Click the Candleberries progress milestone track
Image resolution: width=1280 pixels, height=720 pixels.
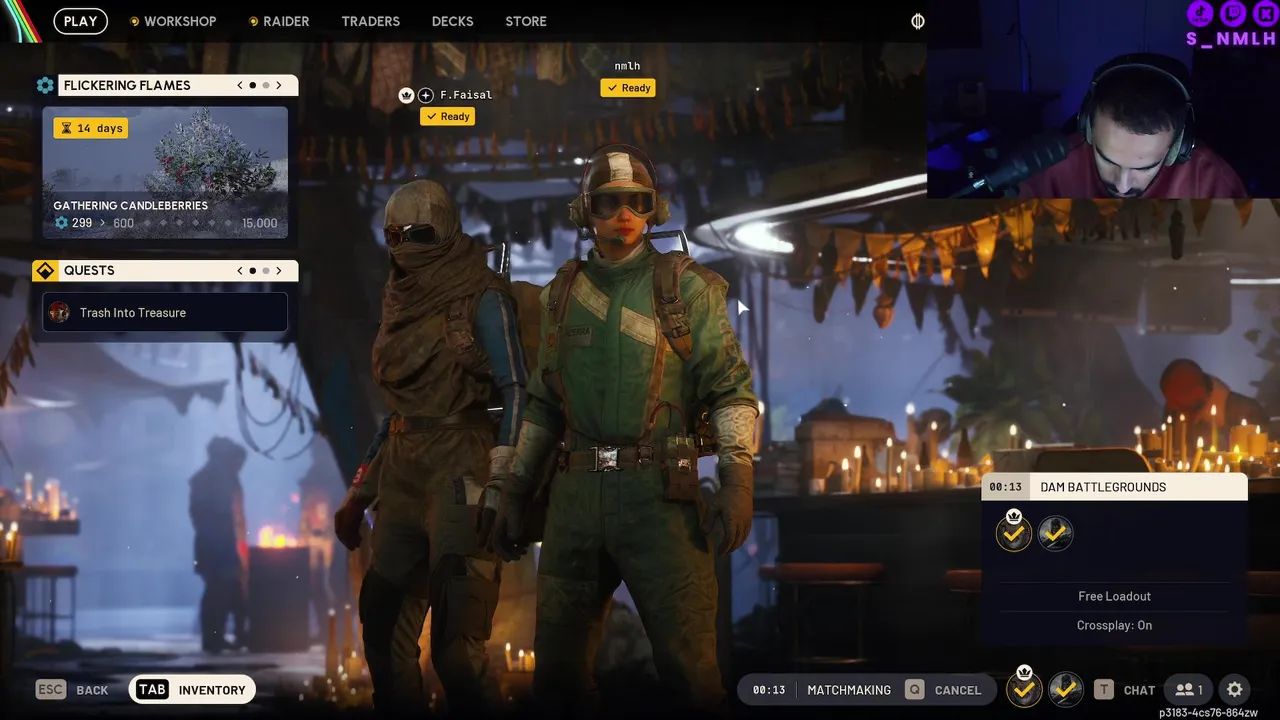[x=165, y=223]
